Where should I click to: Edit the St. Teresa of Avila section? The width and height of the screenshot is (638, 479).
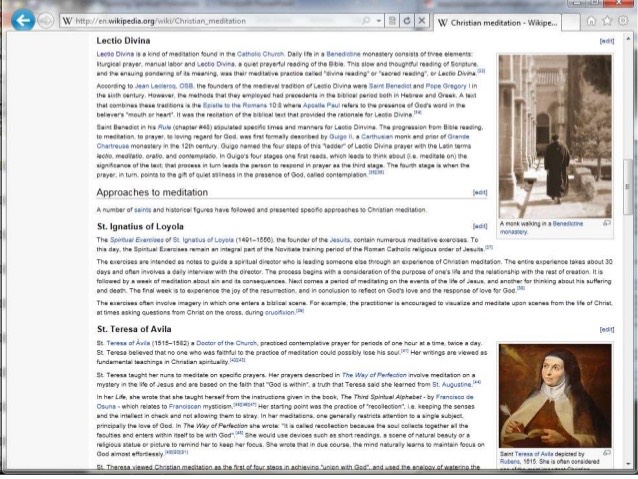(607, 330)
